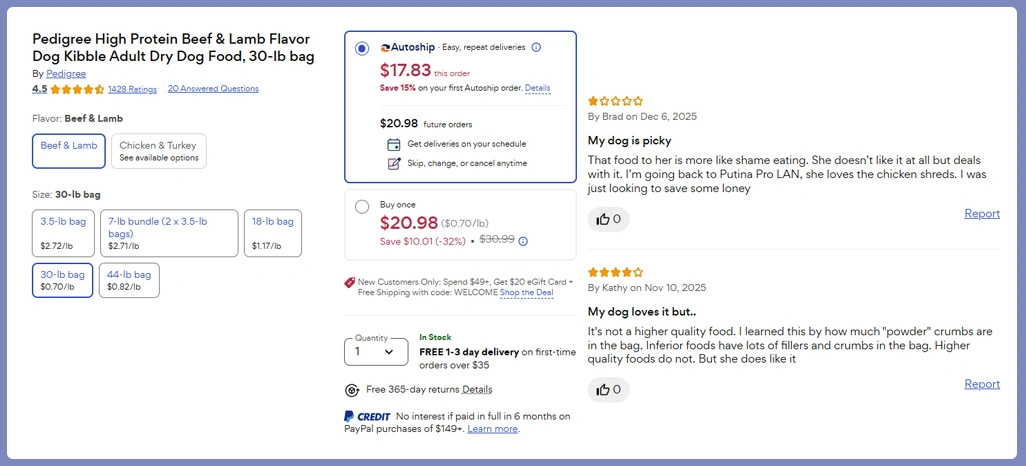Screen dimensions: 1026x466
Task: Open the Pedigree brand link
Action: (x=66, y=74)
